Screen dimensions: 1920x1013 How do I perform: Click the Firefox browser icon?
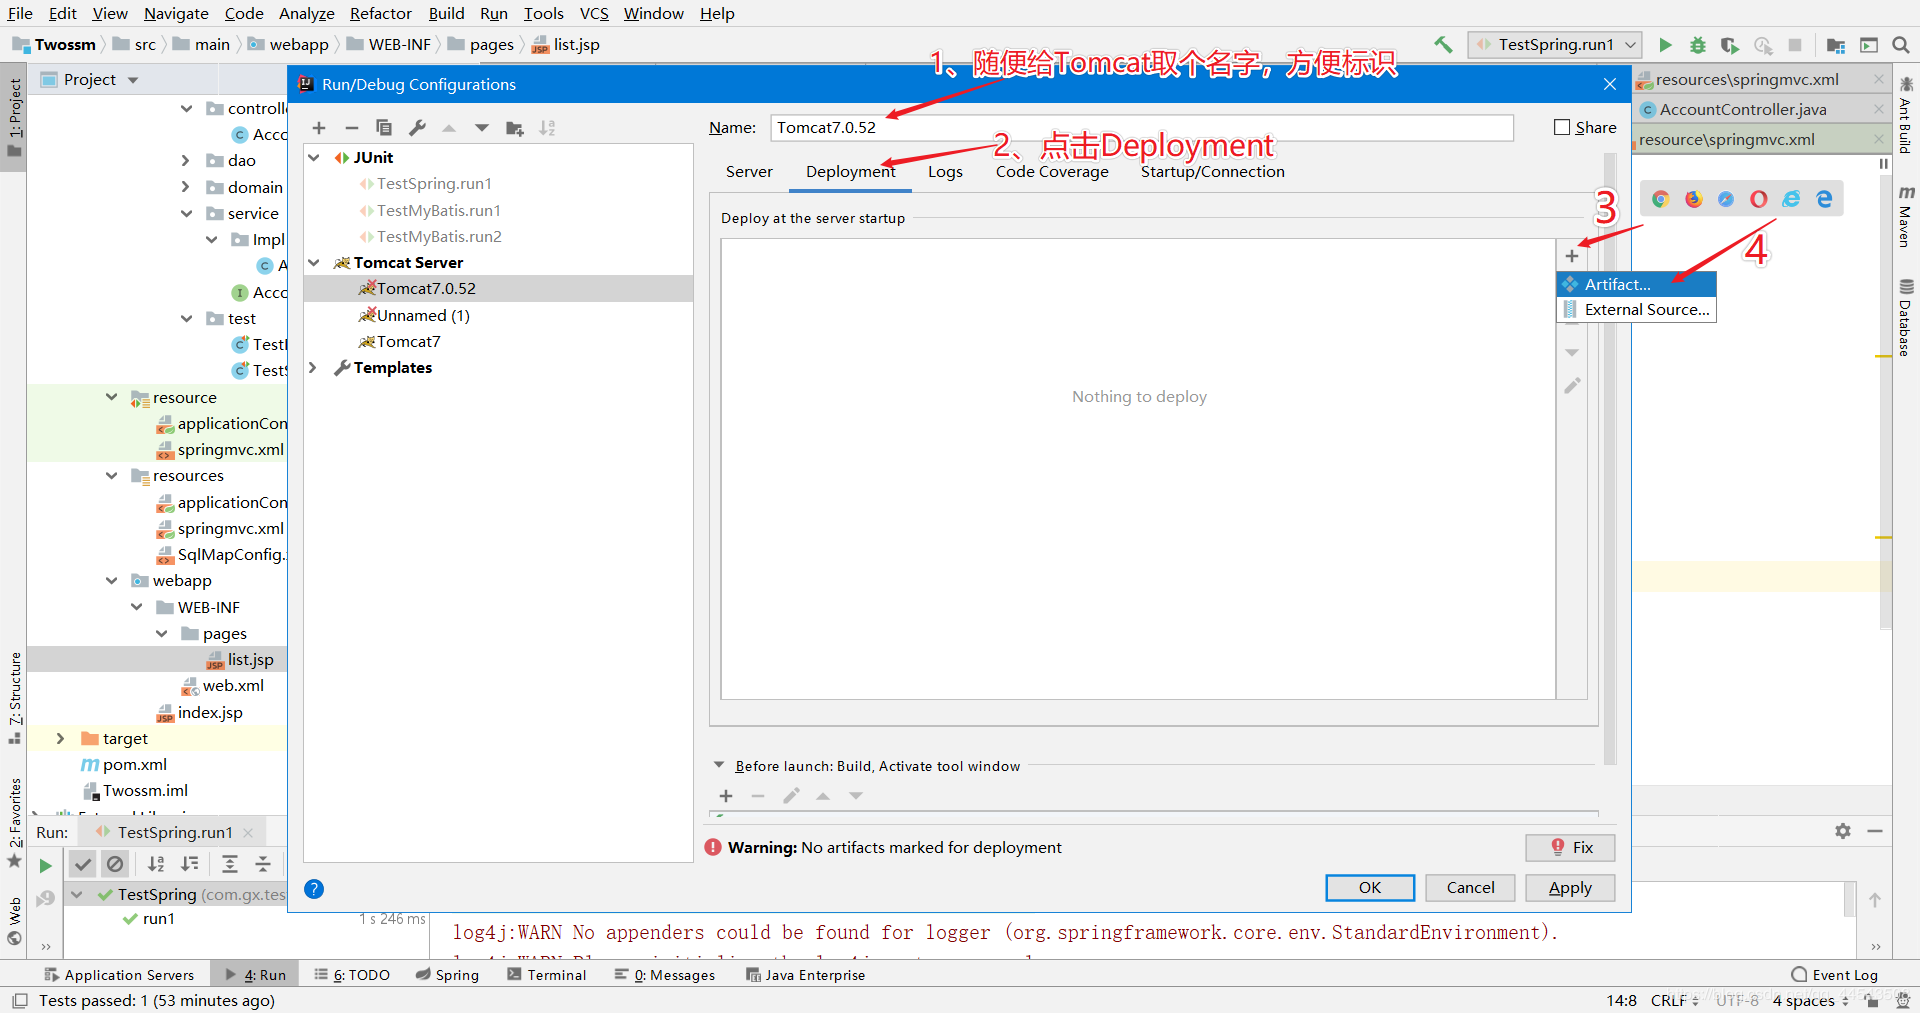click(x=1693, y=199)
